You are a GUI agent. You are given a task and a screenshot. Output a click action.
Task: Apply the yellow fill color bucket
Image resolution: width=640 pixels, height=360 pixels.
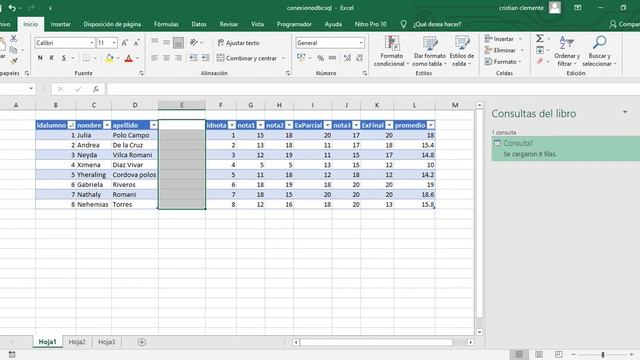(x=109, y=58)
